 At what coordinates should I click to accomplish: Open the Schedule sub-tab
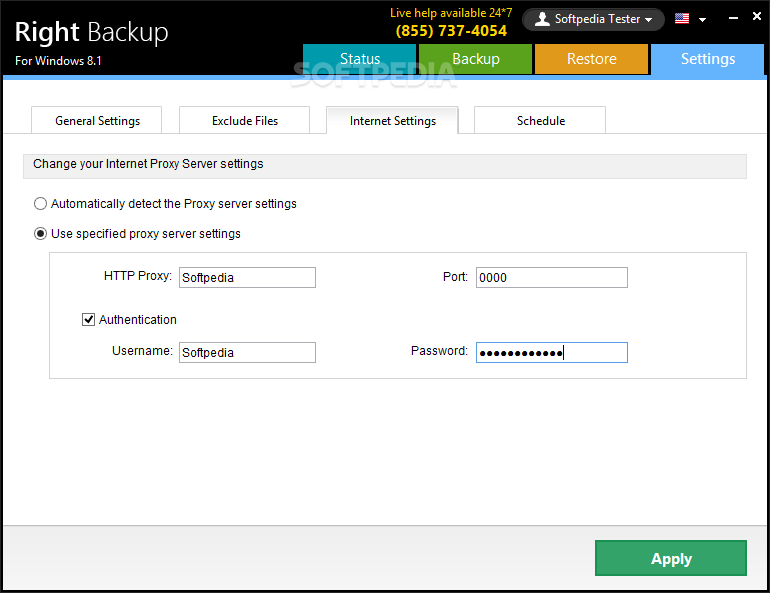click(x=540, y=120)
